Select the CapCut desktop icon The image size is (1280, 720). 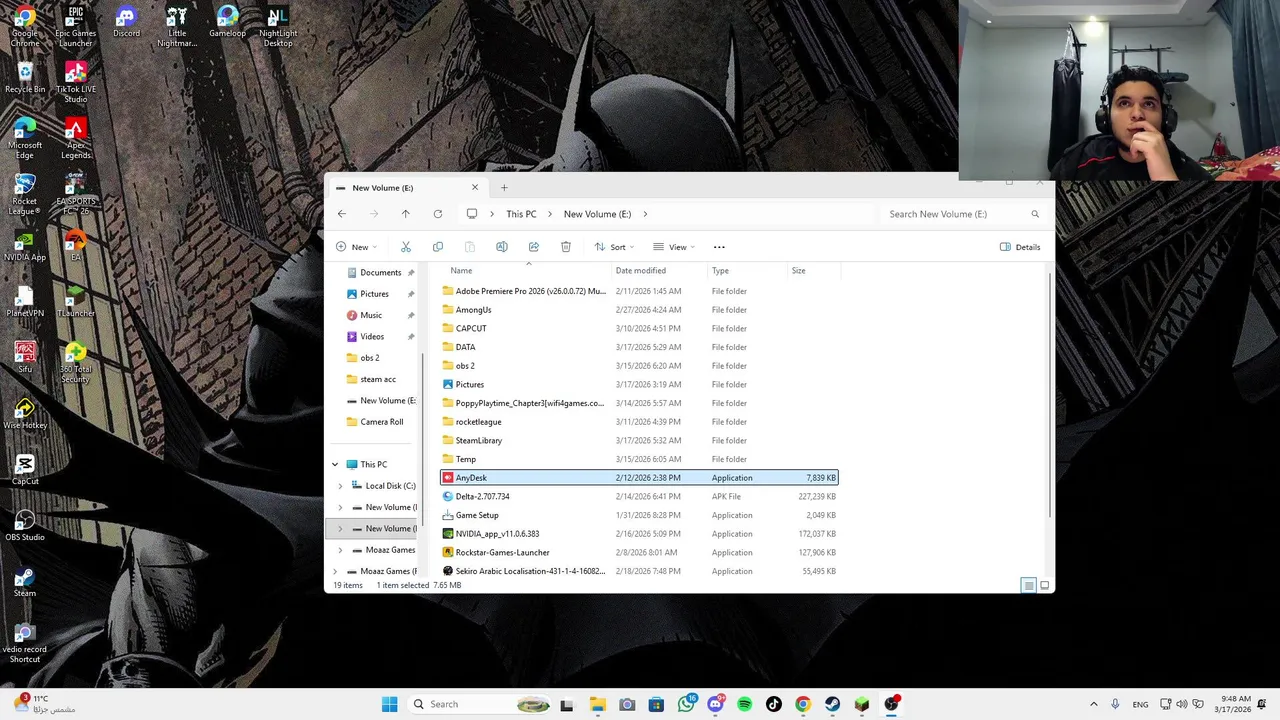pos(25,470)
